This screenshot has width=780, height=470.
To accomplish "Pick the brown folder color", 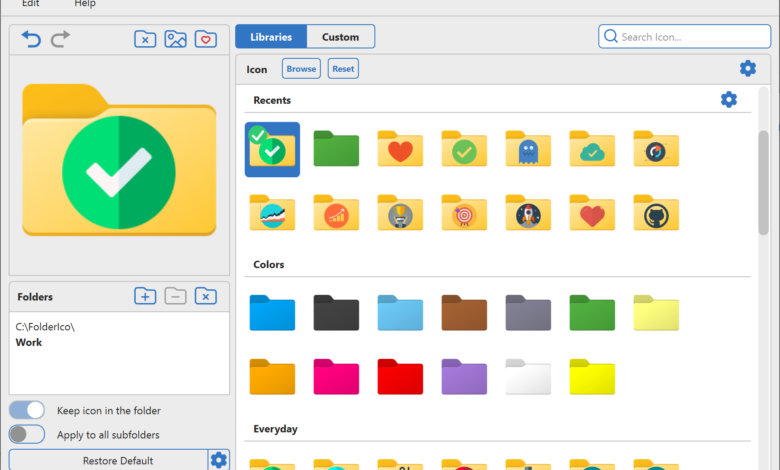I will [x=464, y=313].
